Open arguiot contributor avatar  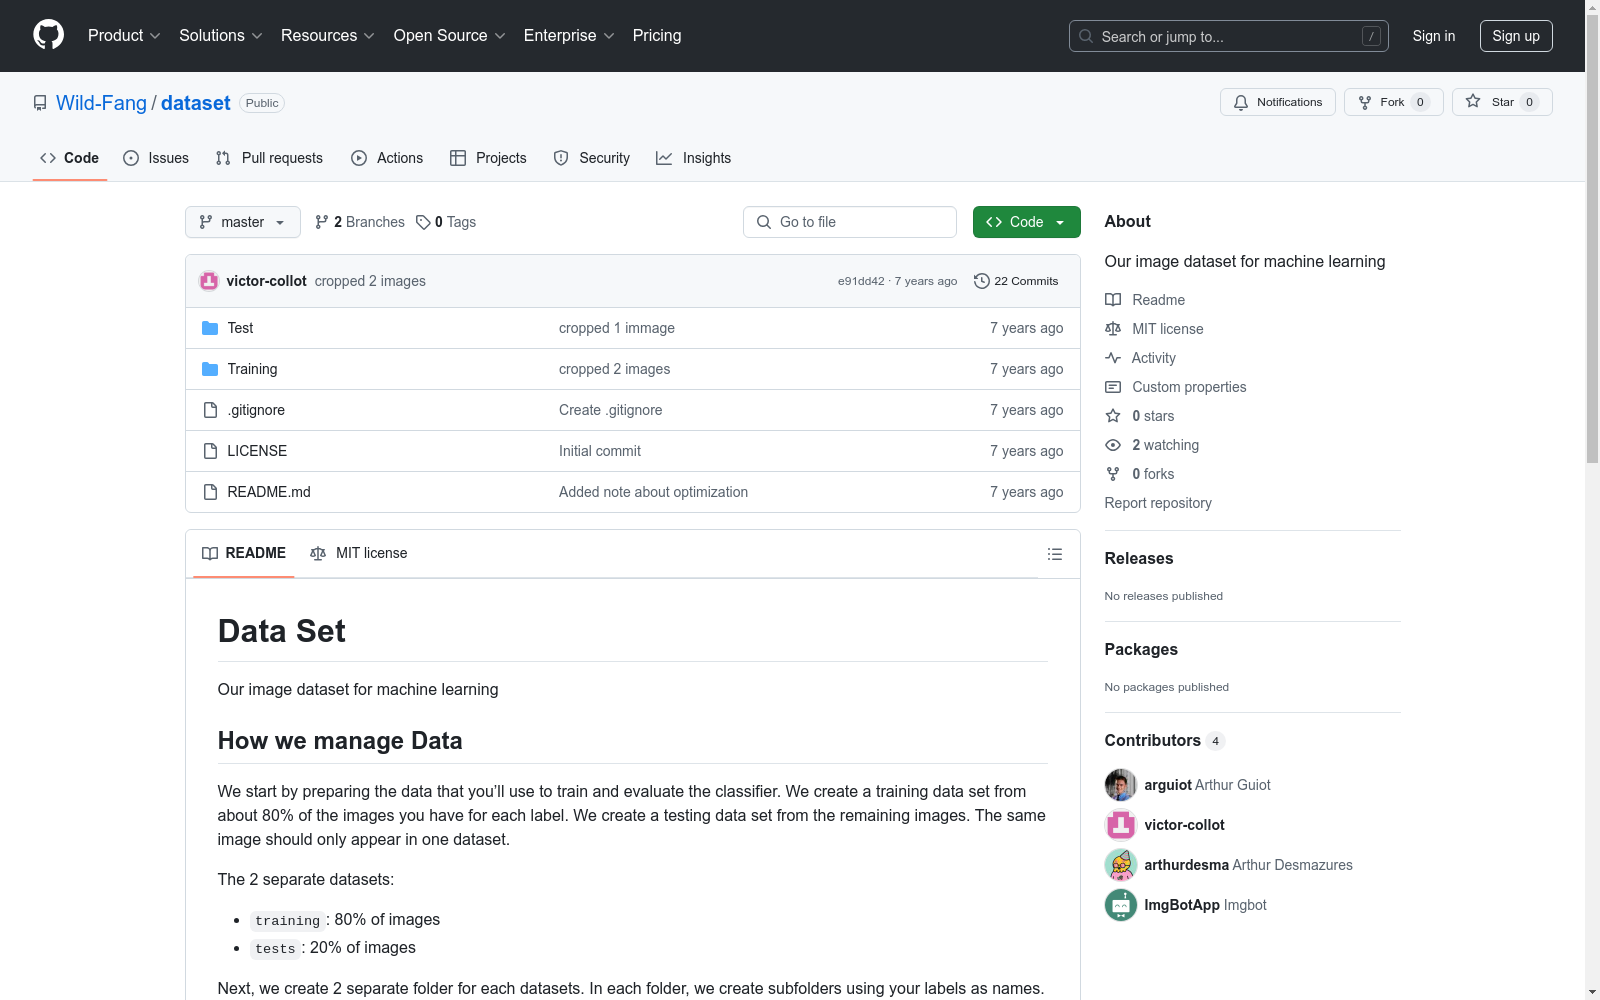coord(1121,785)
